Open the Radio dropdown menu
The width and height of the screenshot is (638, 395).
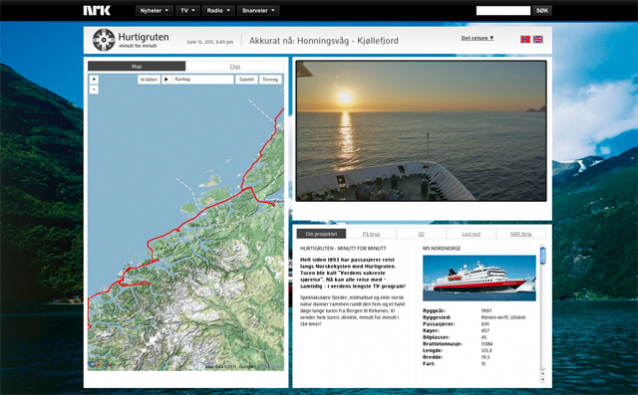[218, 11]
